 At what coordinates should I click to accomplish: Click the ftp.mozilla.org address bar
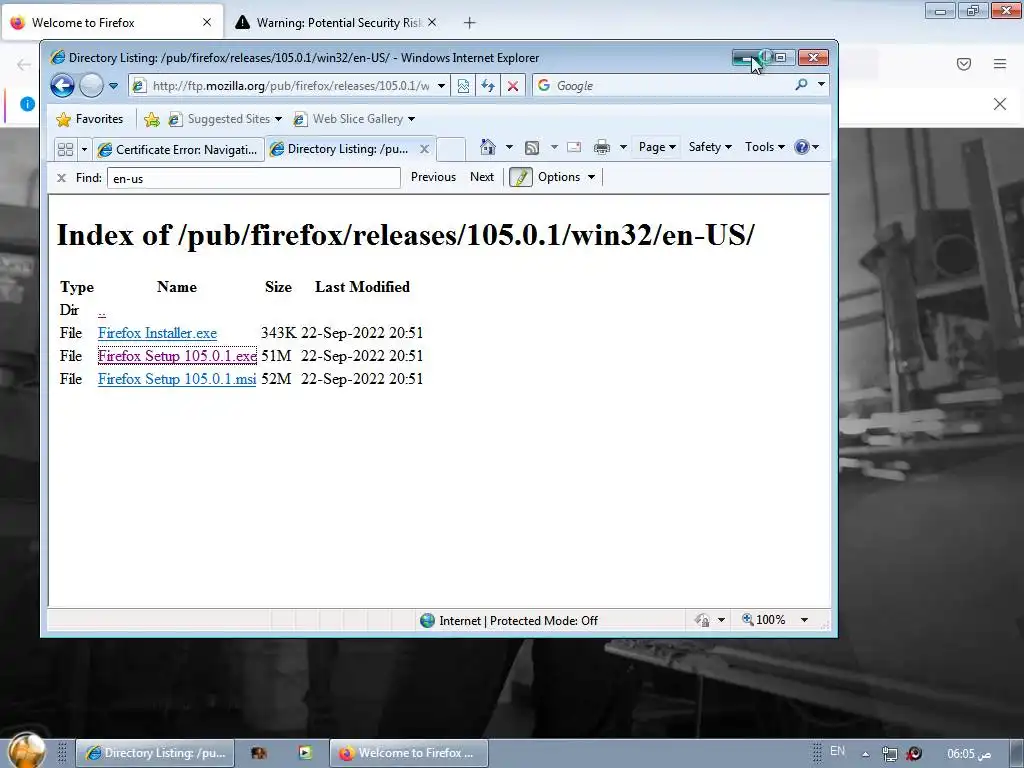click(x=283, y=86)
